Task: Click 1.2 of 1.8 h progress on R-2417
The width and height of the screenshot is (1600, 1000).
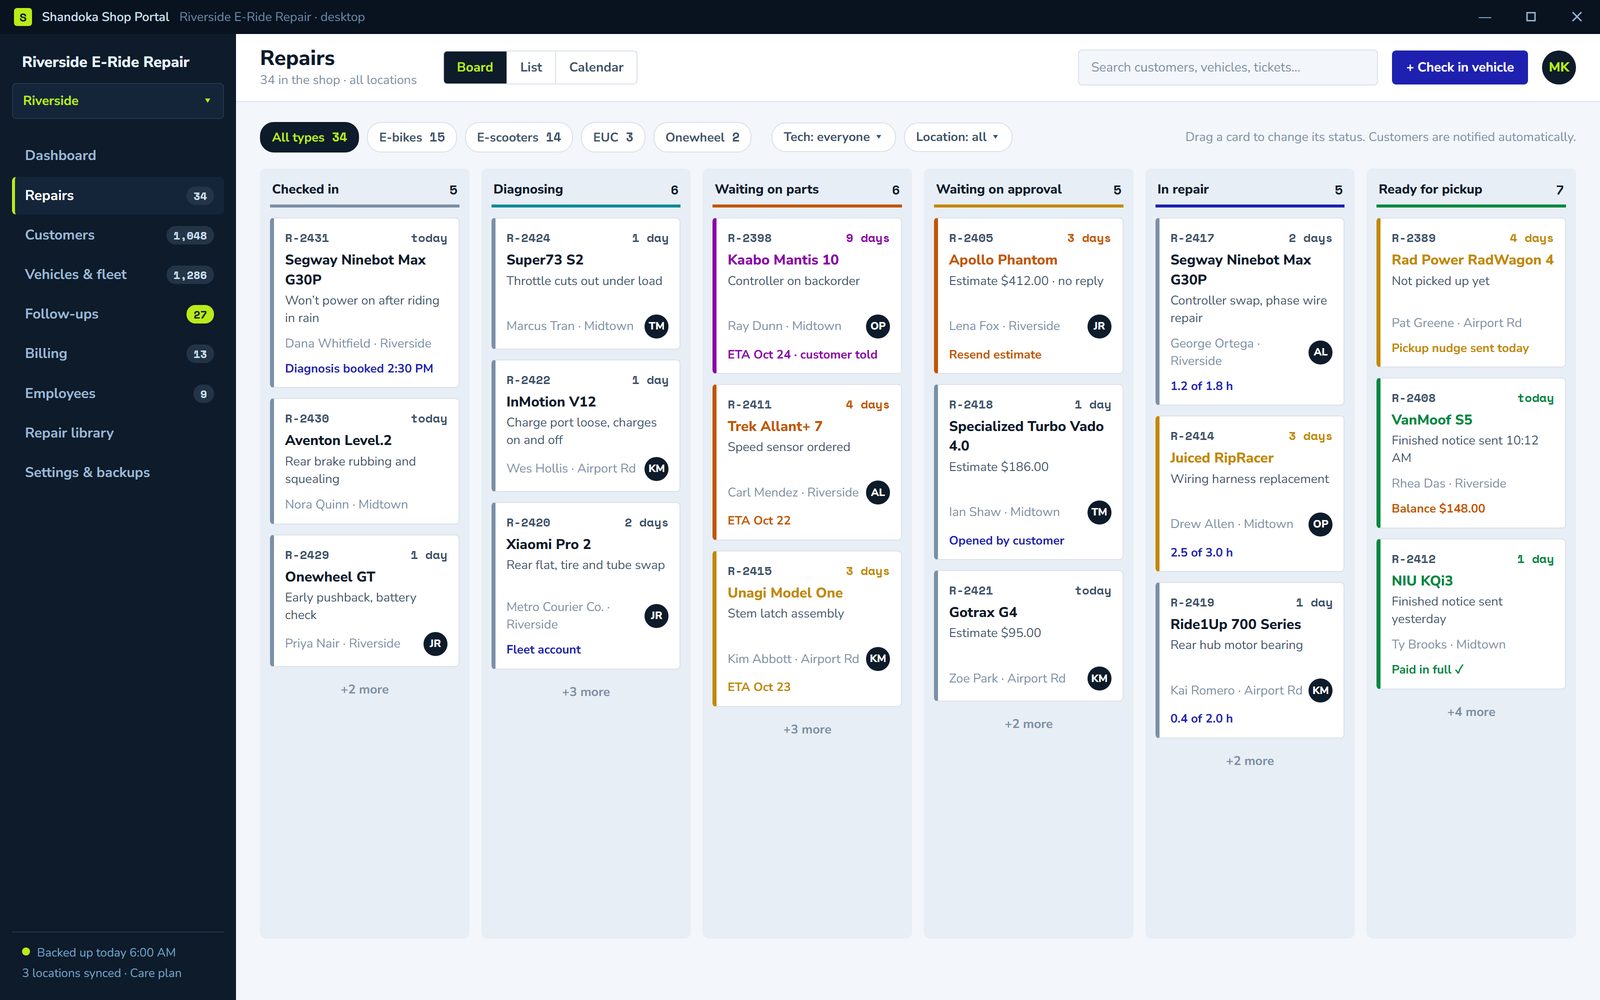Action: [x=1201, y=386]
